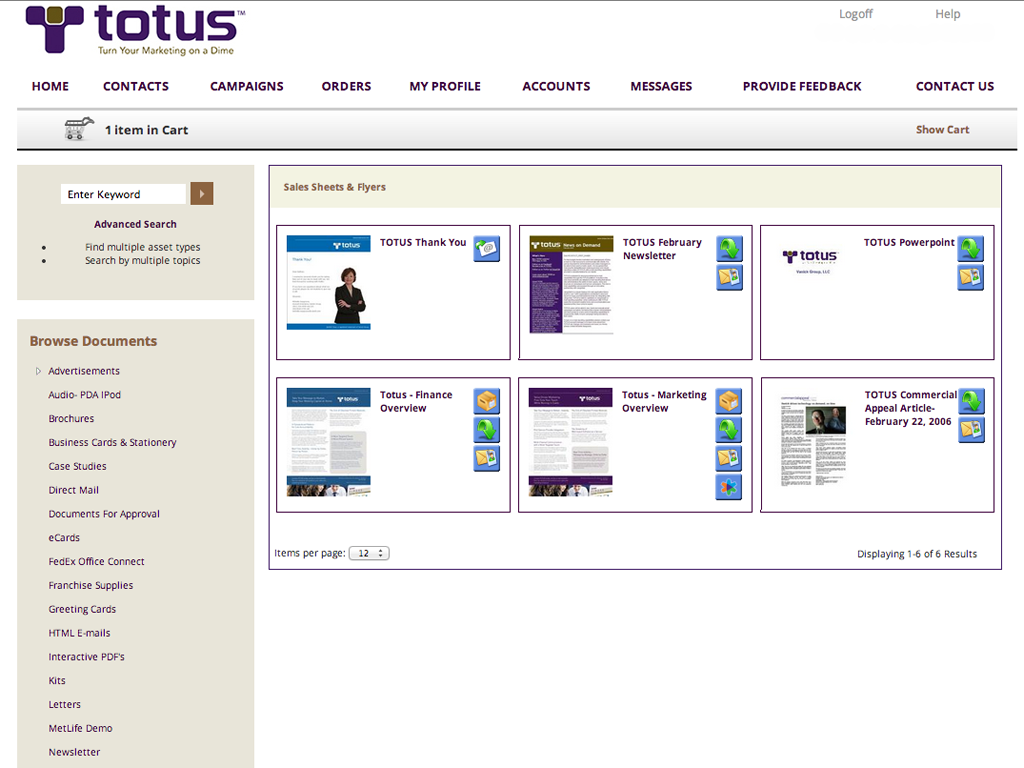Open CONTACT US page
The image size is (1024, 768).
(955, 86)
